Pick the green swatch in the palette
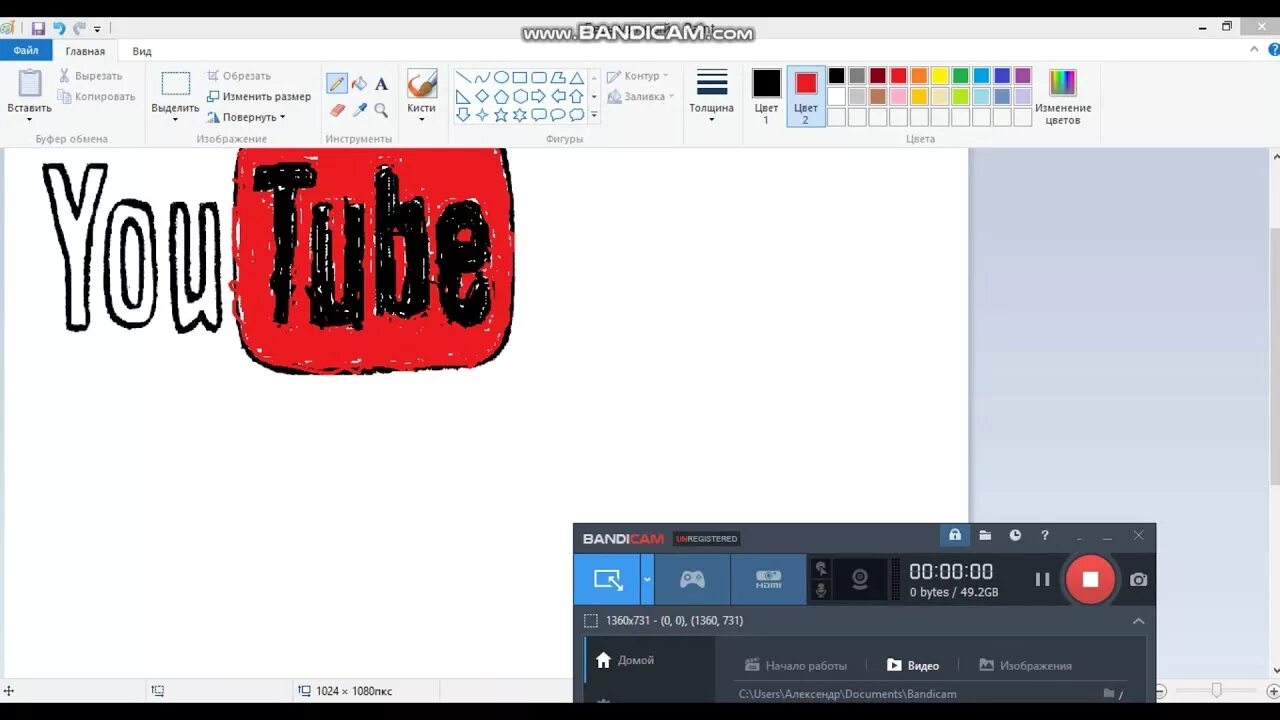The height and width of the screenshot is (720, 1280). (x=961, y=76)
